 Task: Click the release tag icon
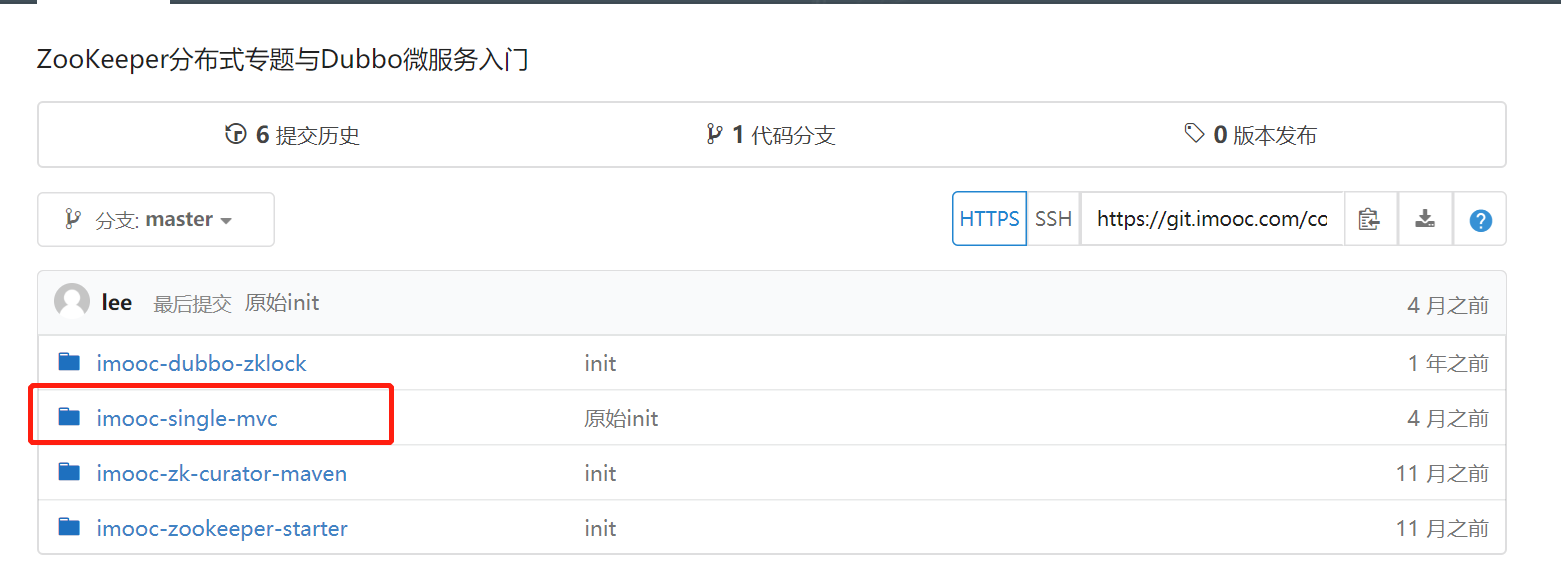pos(1194,134)
